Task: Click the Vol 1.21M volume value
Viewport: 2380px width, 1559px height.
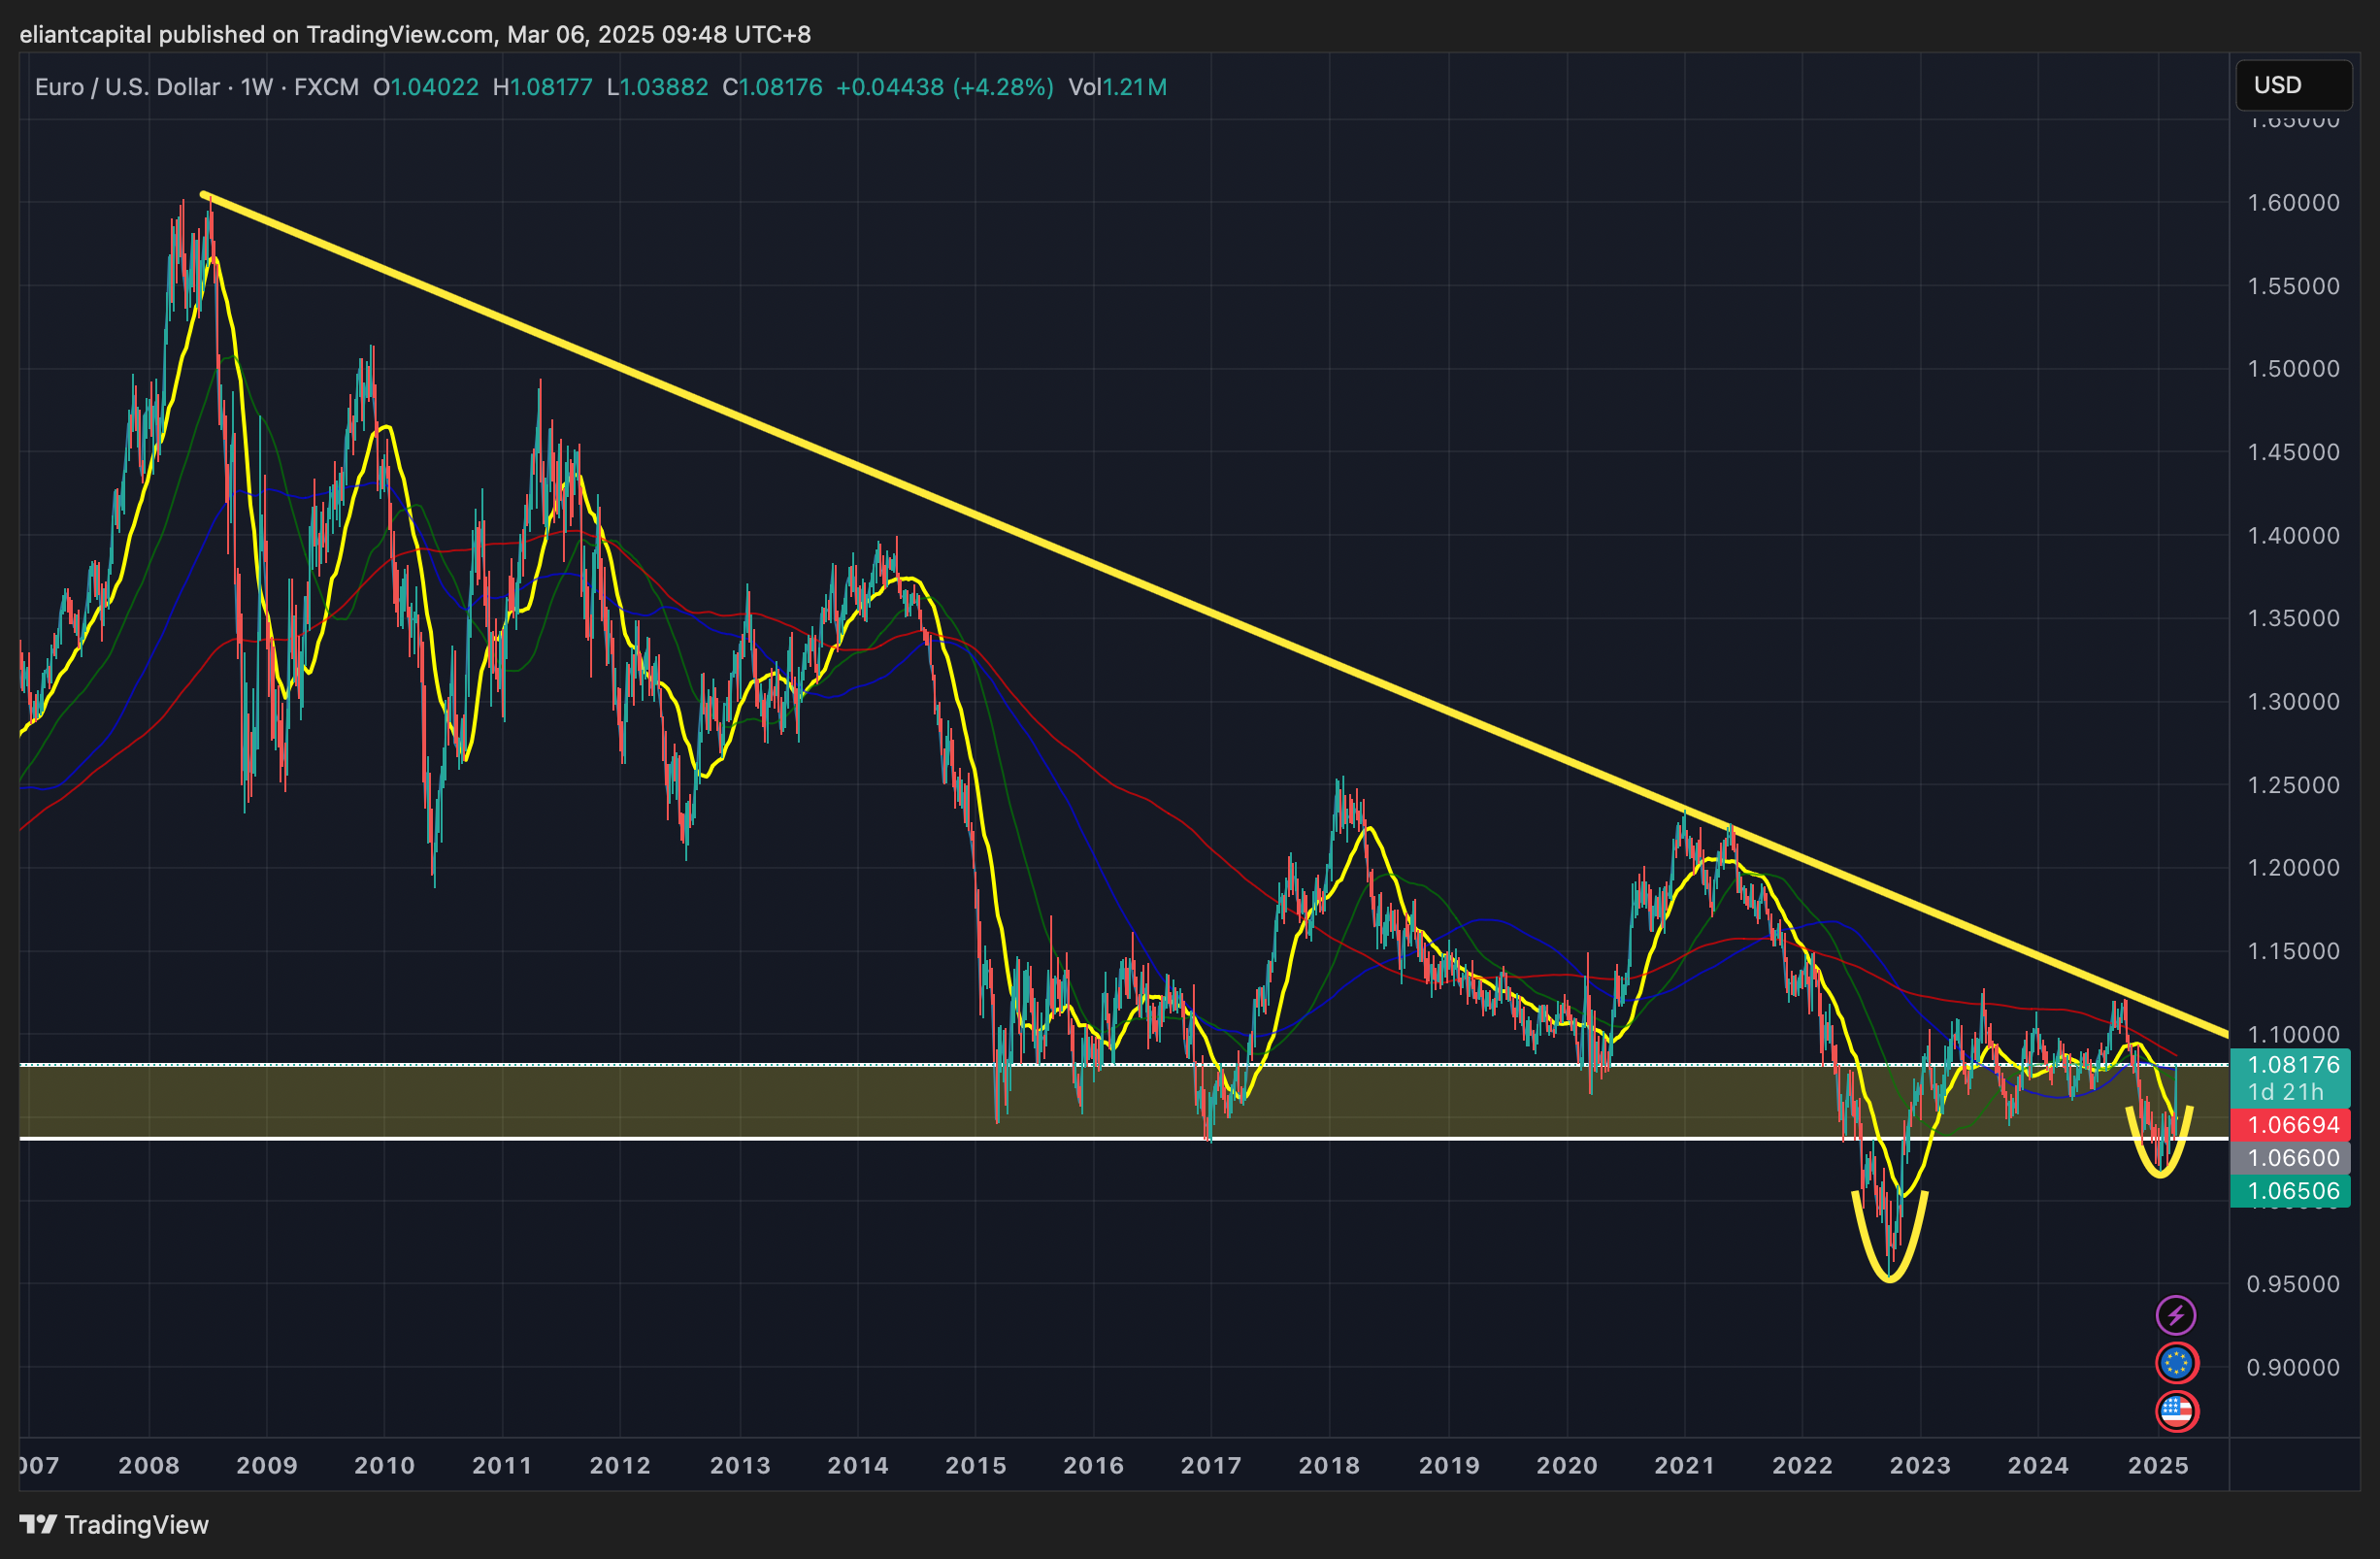Action: tap(1117, 87)
